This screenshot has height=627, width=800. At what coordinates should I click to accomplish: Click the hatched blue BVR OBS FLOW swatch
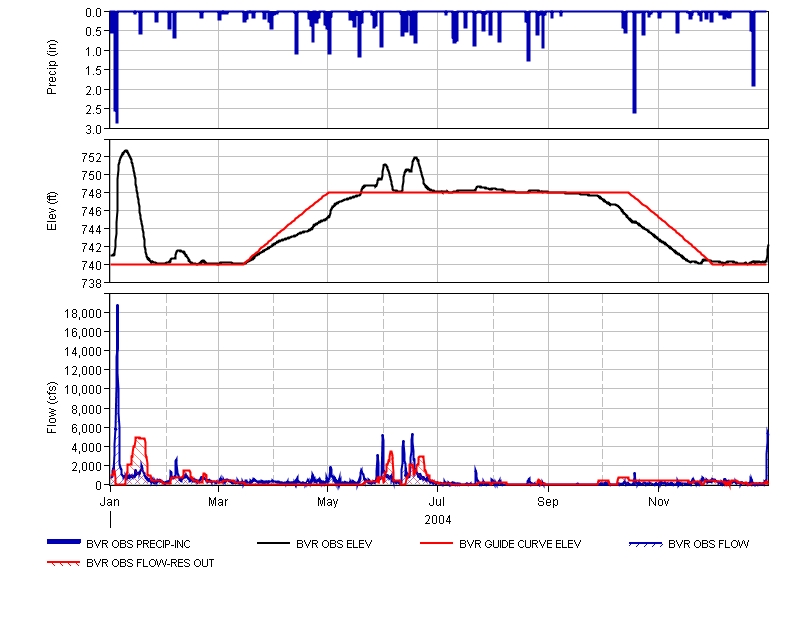(x=645, y=543)
